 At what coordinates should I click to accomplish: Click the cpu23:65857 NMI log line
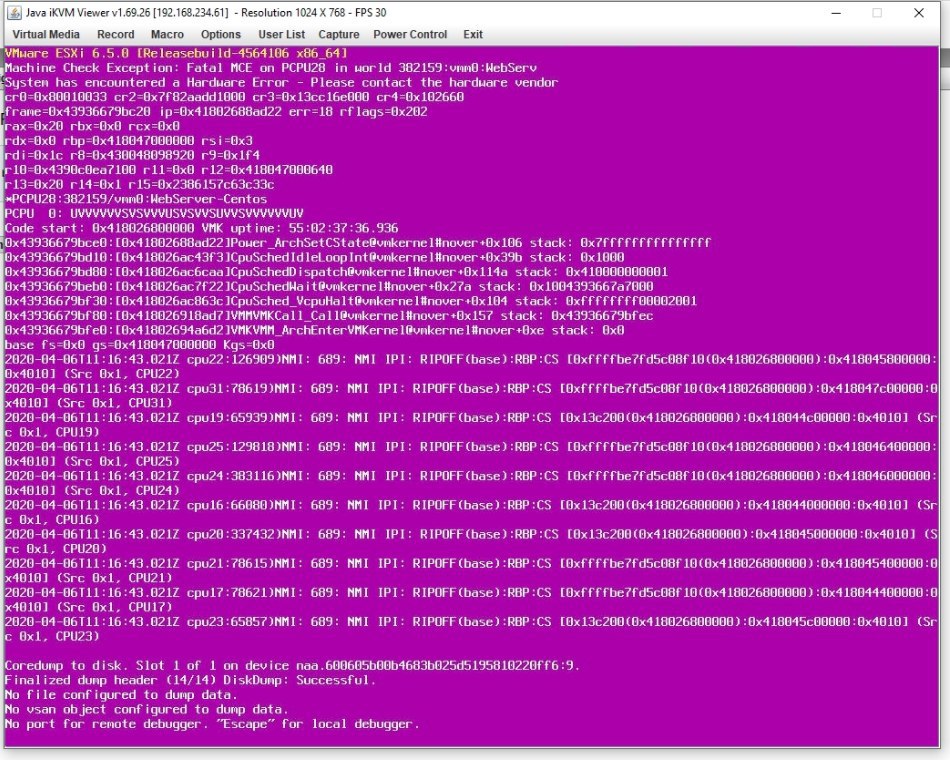471,628
